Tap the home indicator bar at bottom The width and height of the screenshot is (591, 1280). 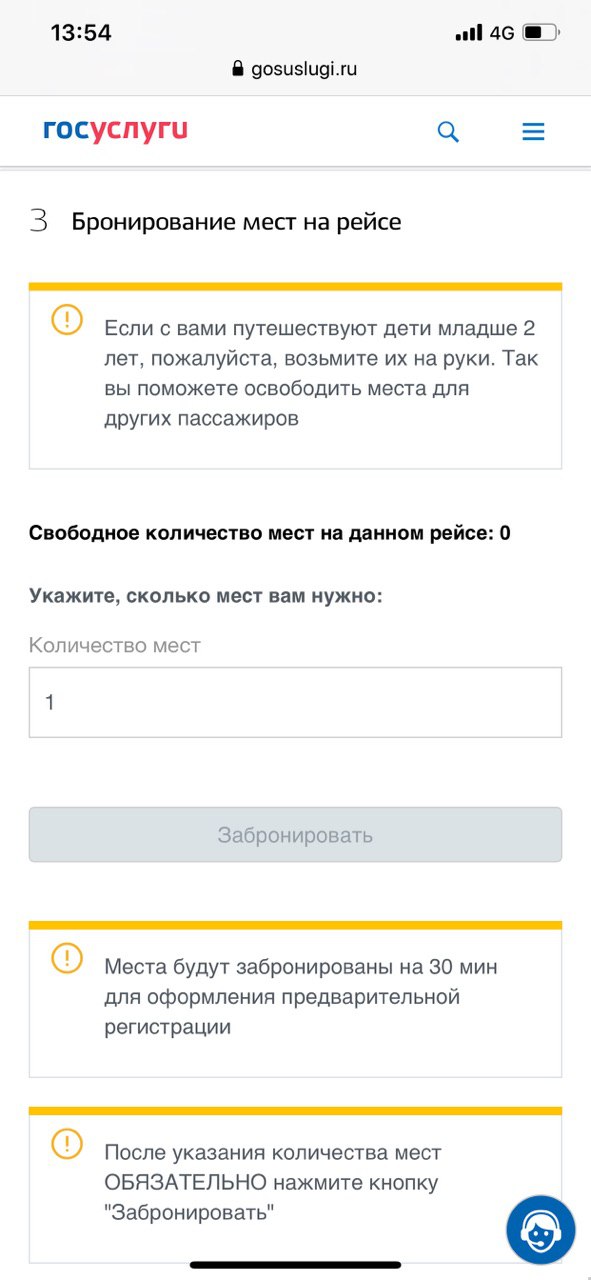point(295,1266)
